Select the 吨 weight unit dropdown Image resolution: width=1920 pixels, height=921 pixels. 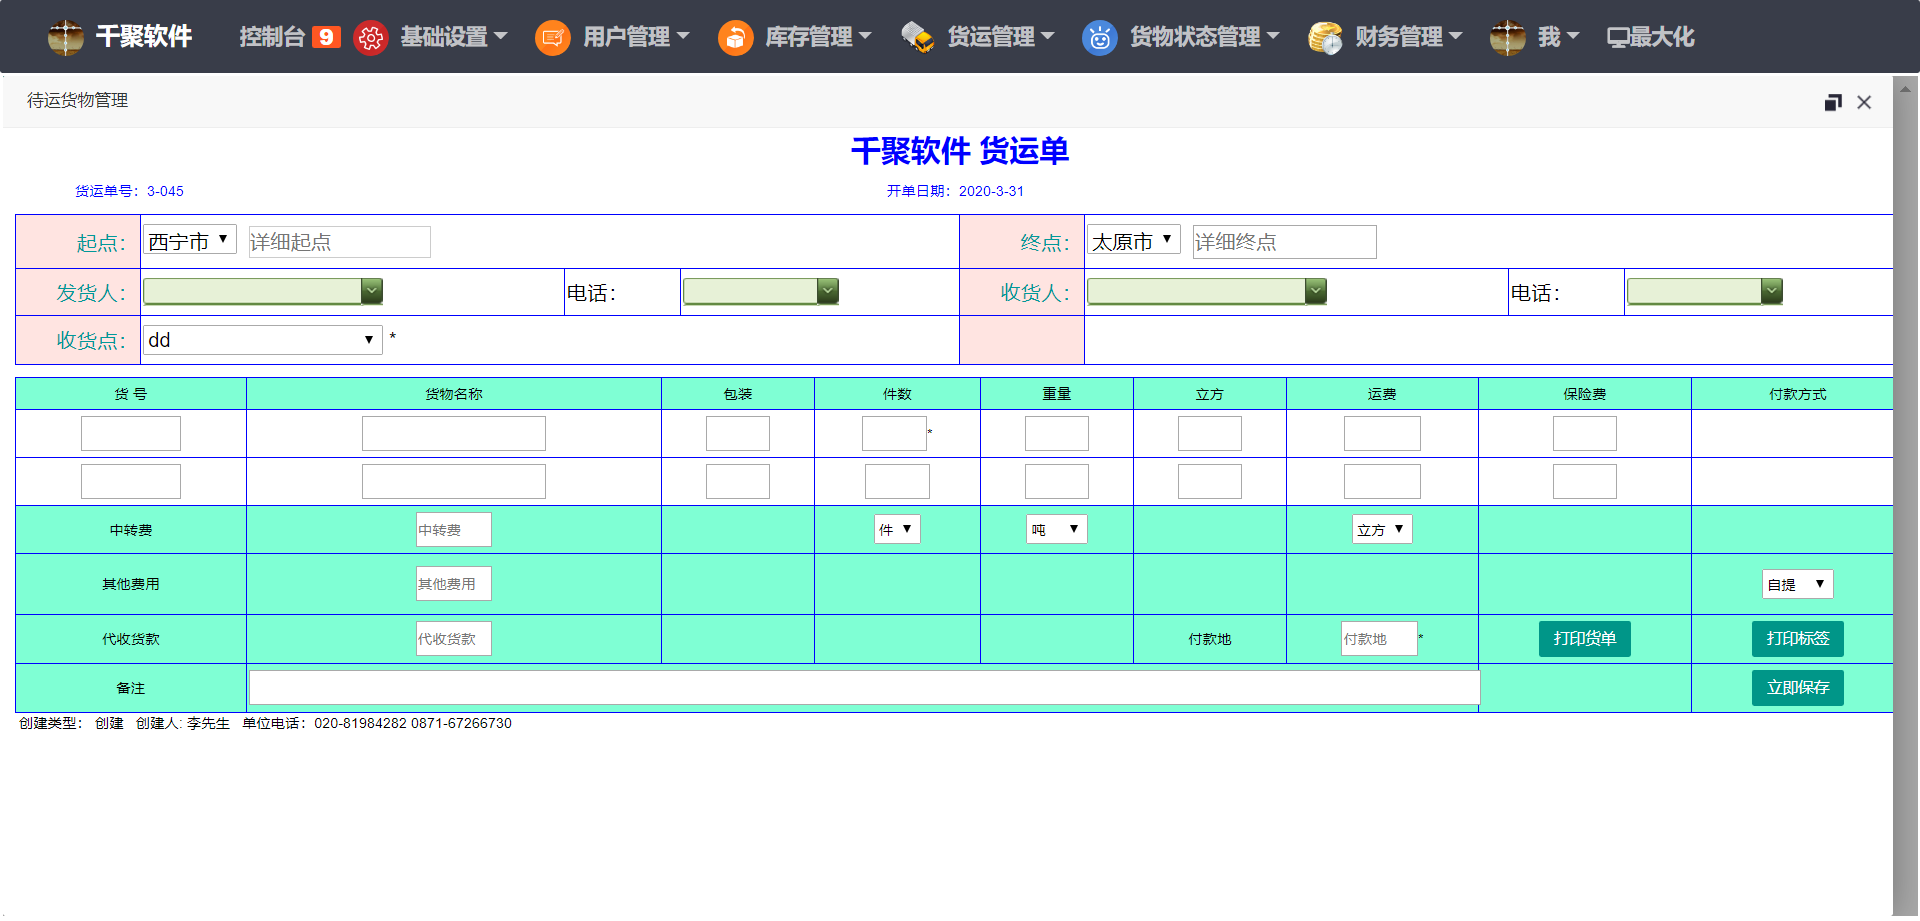(x=1056, y=529)
